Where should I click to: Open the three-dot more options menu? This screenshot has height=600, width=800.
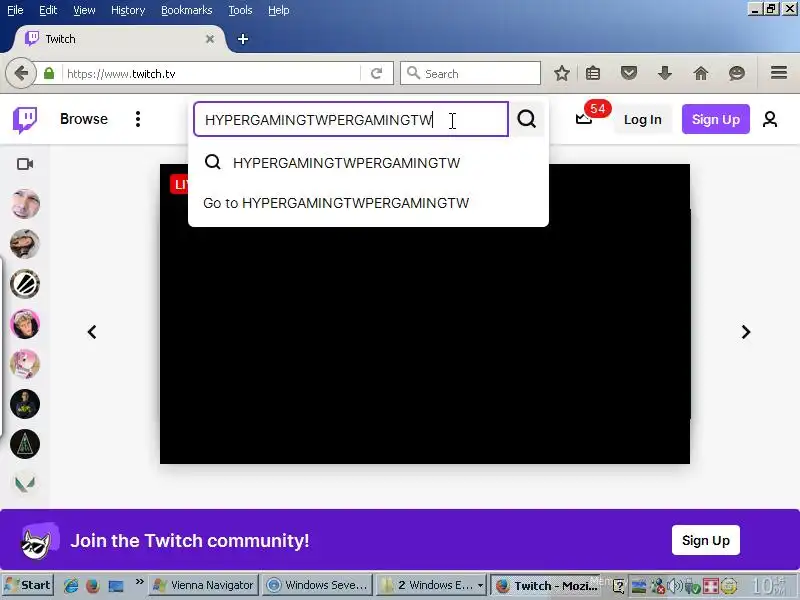tap(138, 119)
